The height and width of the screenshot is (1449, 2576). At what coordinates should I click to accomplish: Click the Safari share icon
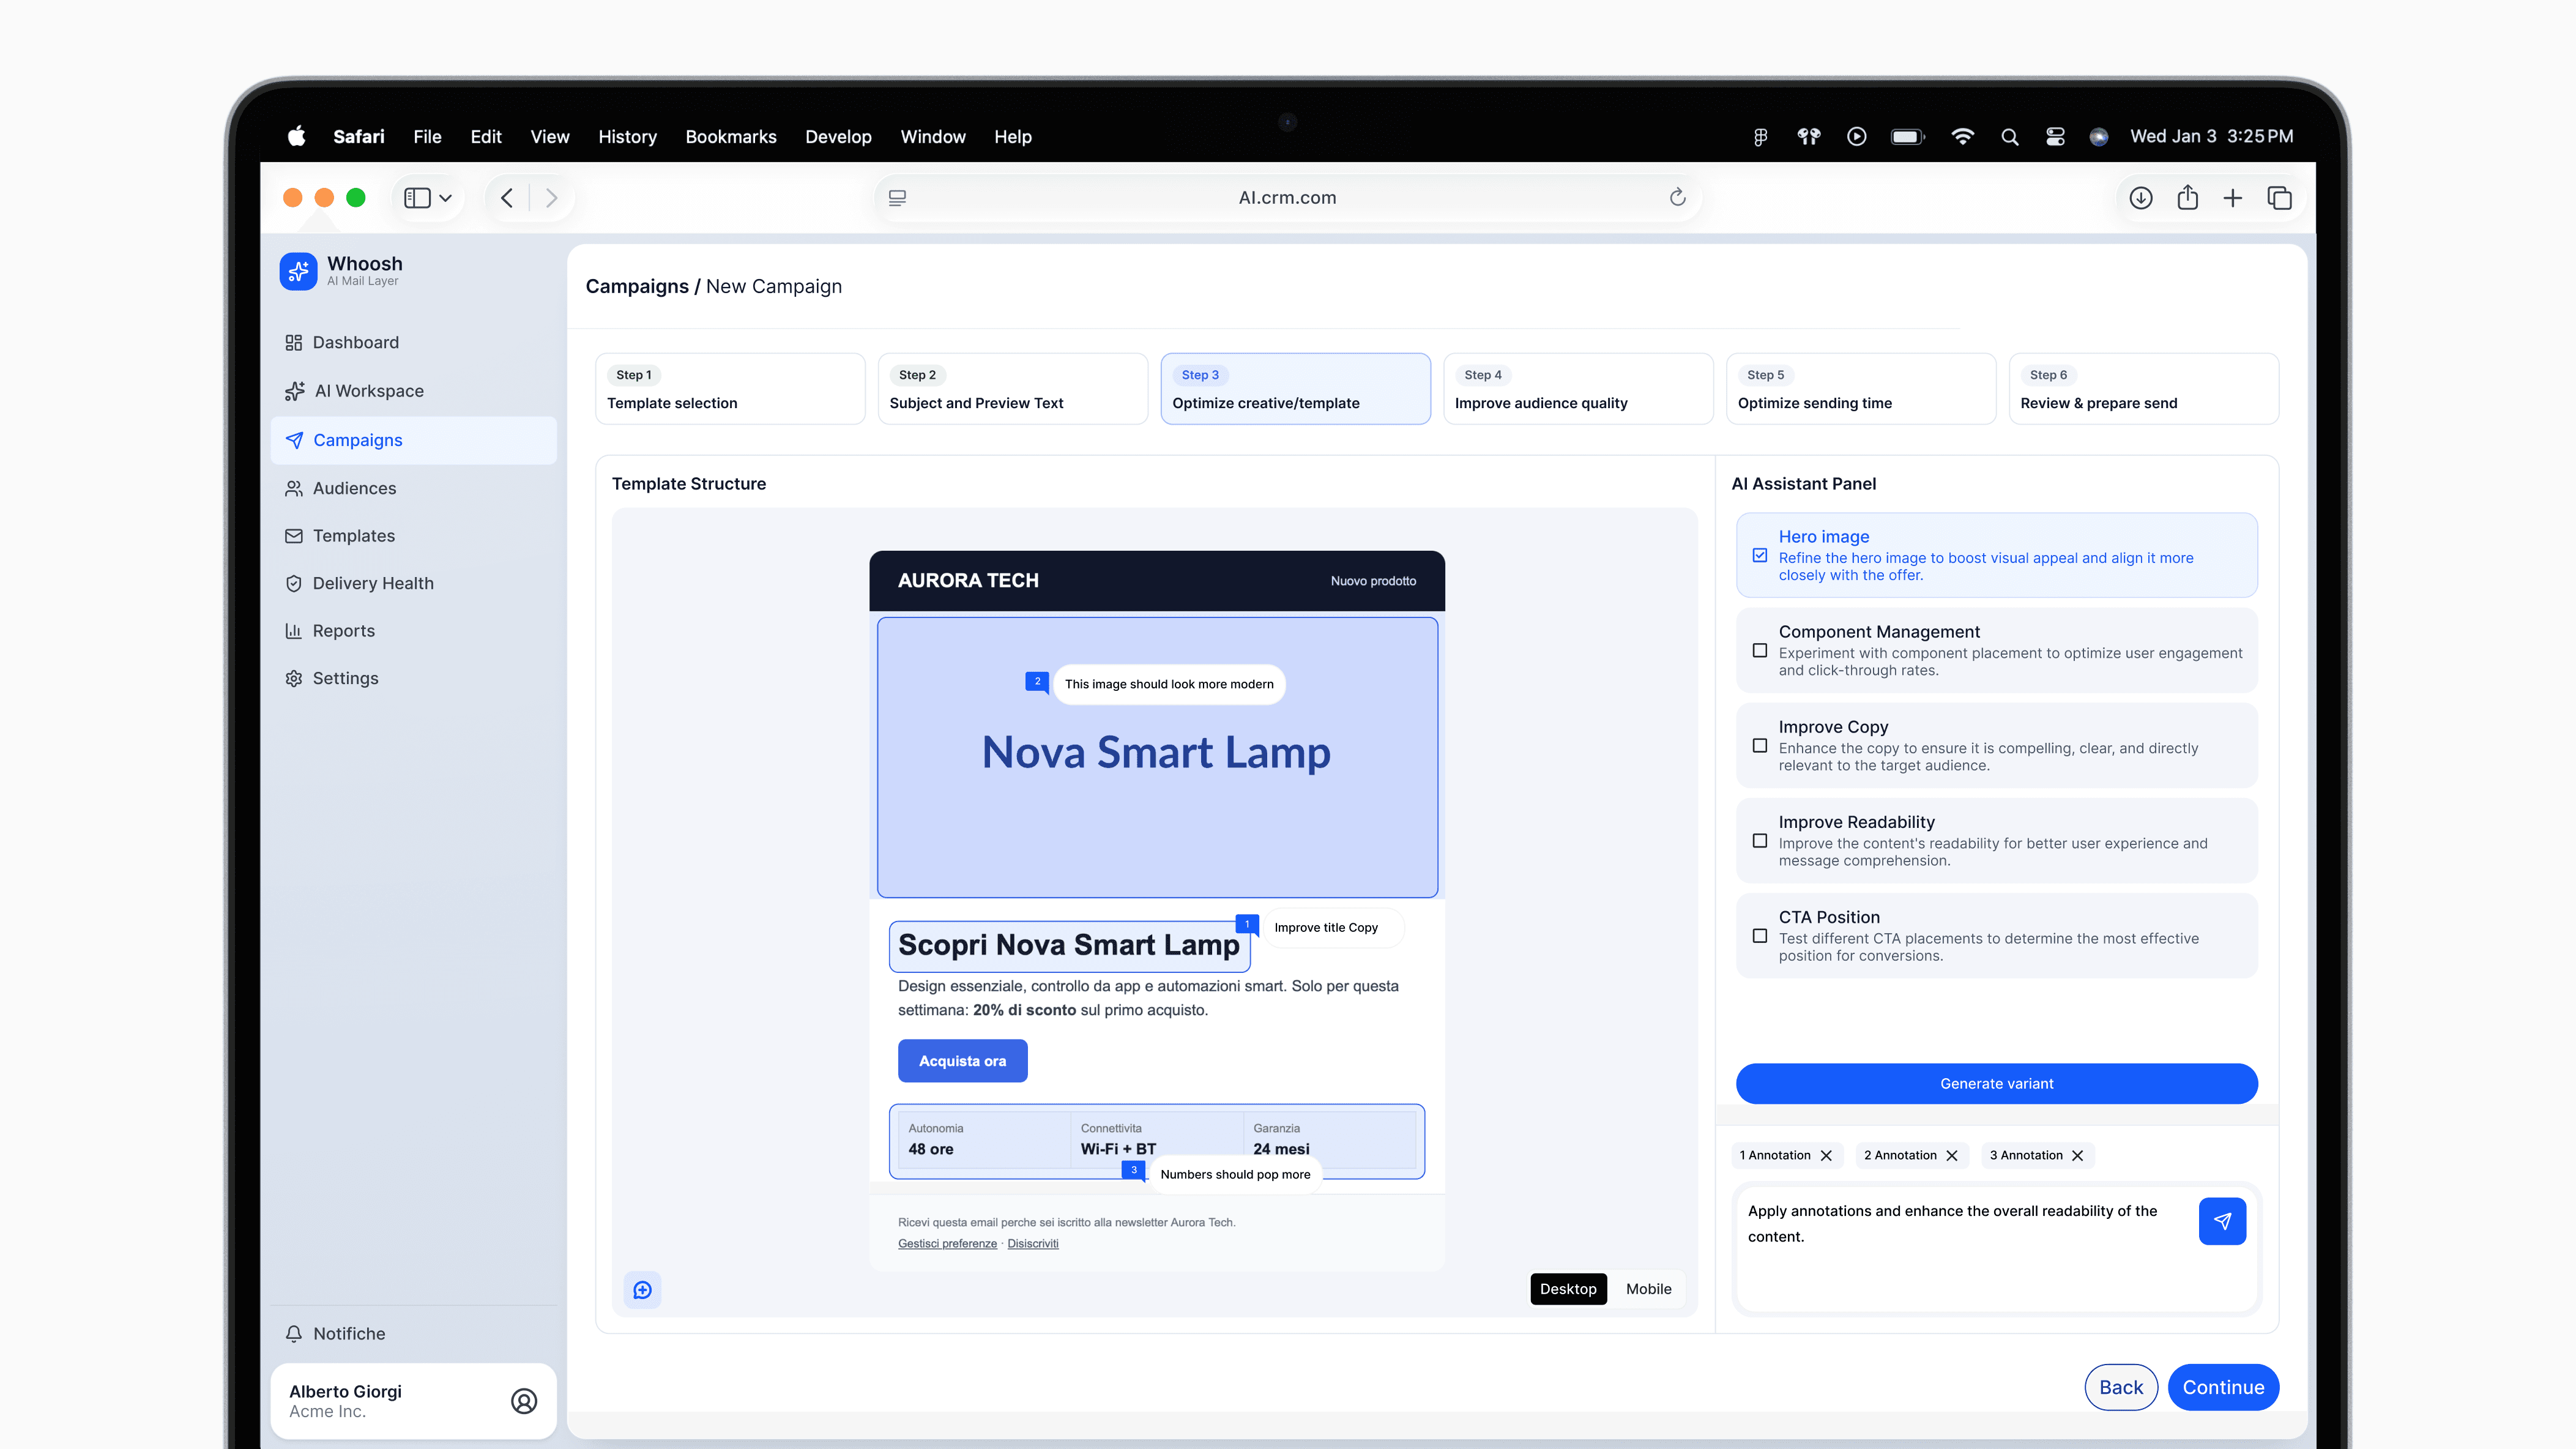click(x=2188, y=198)
